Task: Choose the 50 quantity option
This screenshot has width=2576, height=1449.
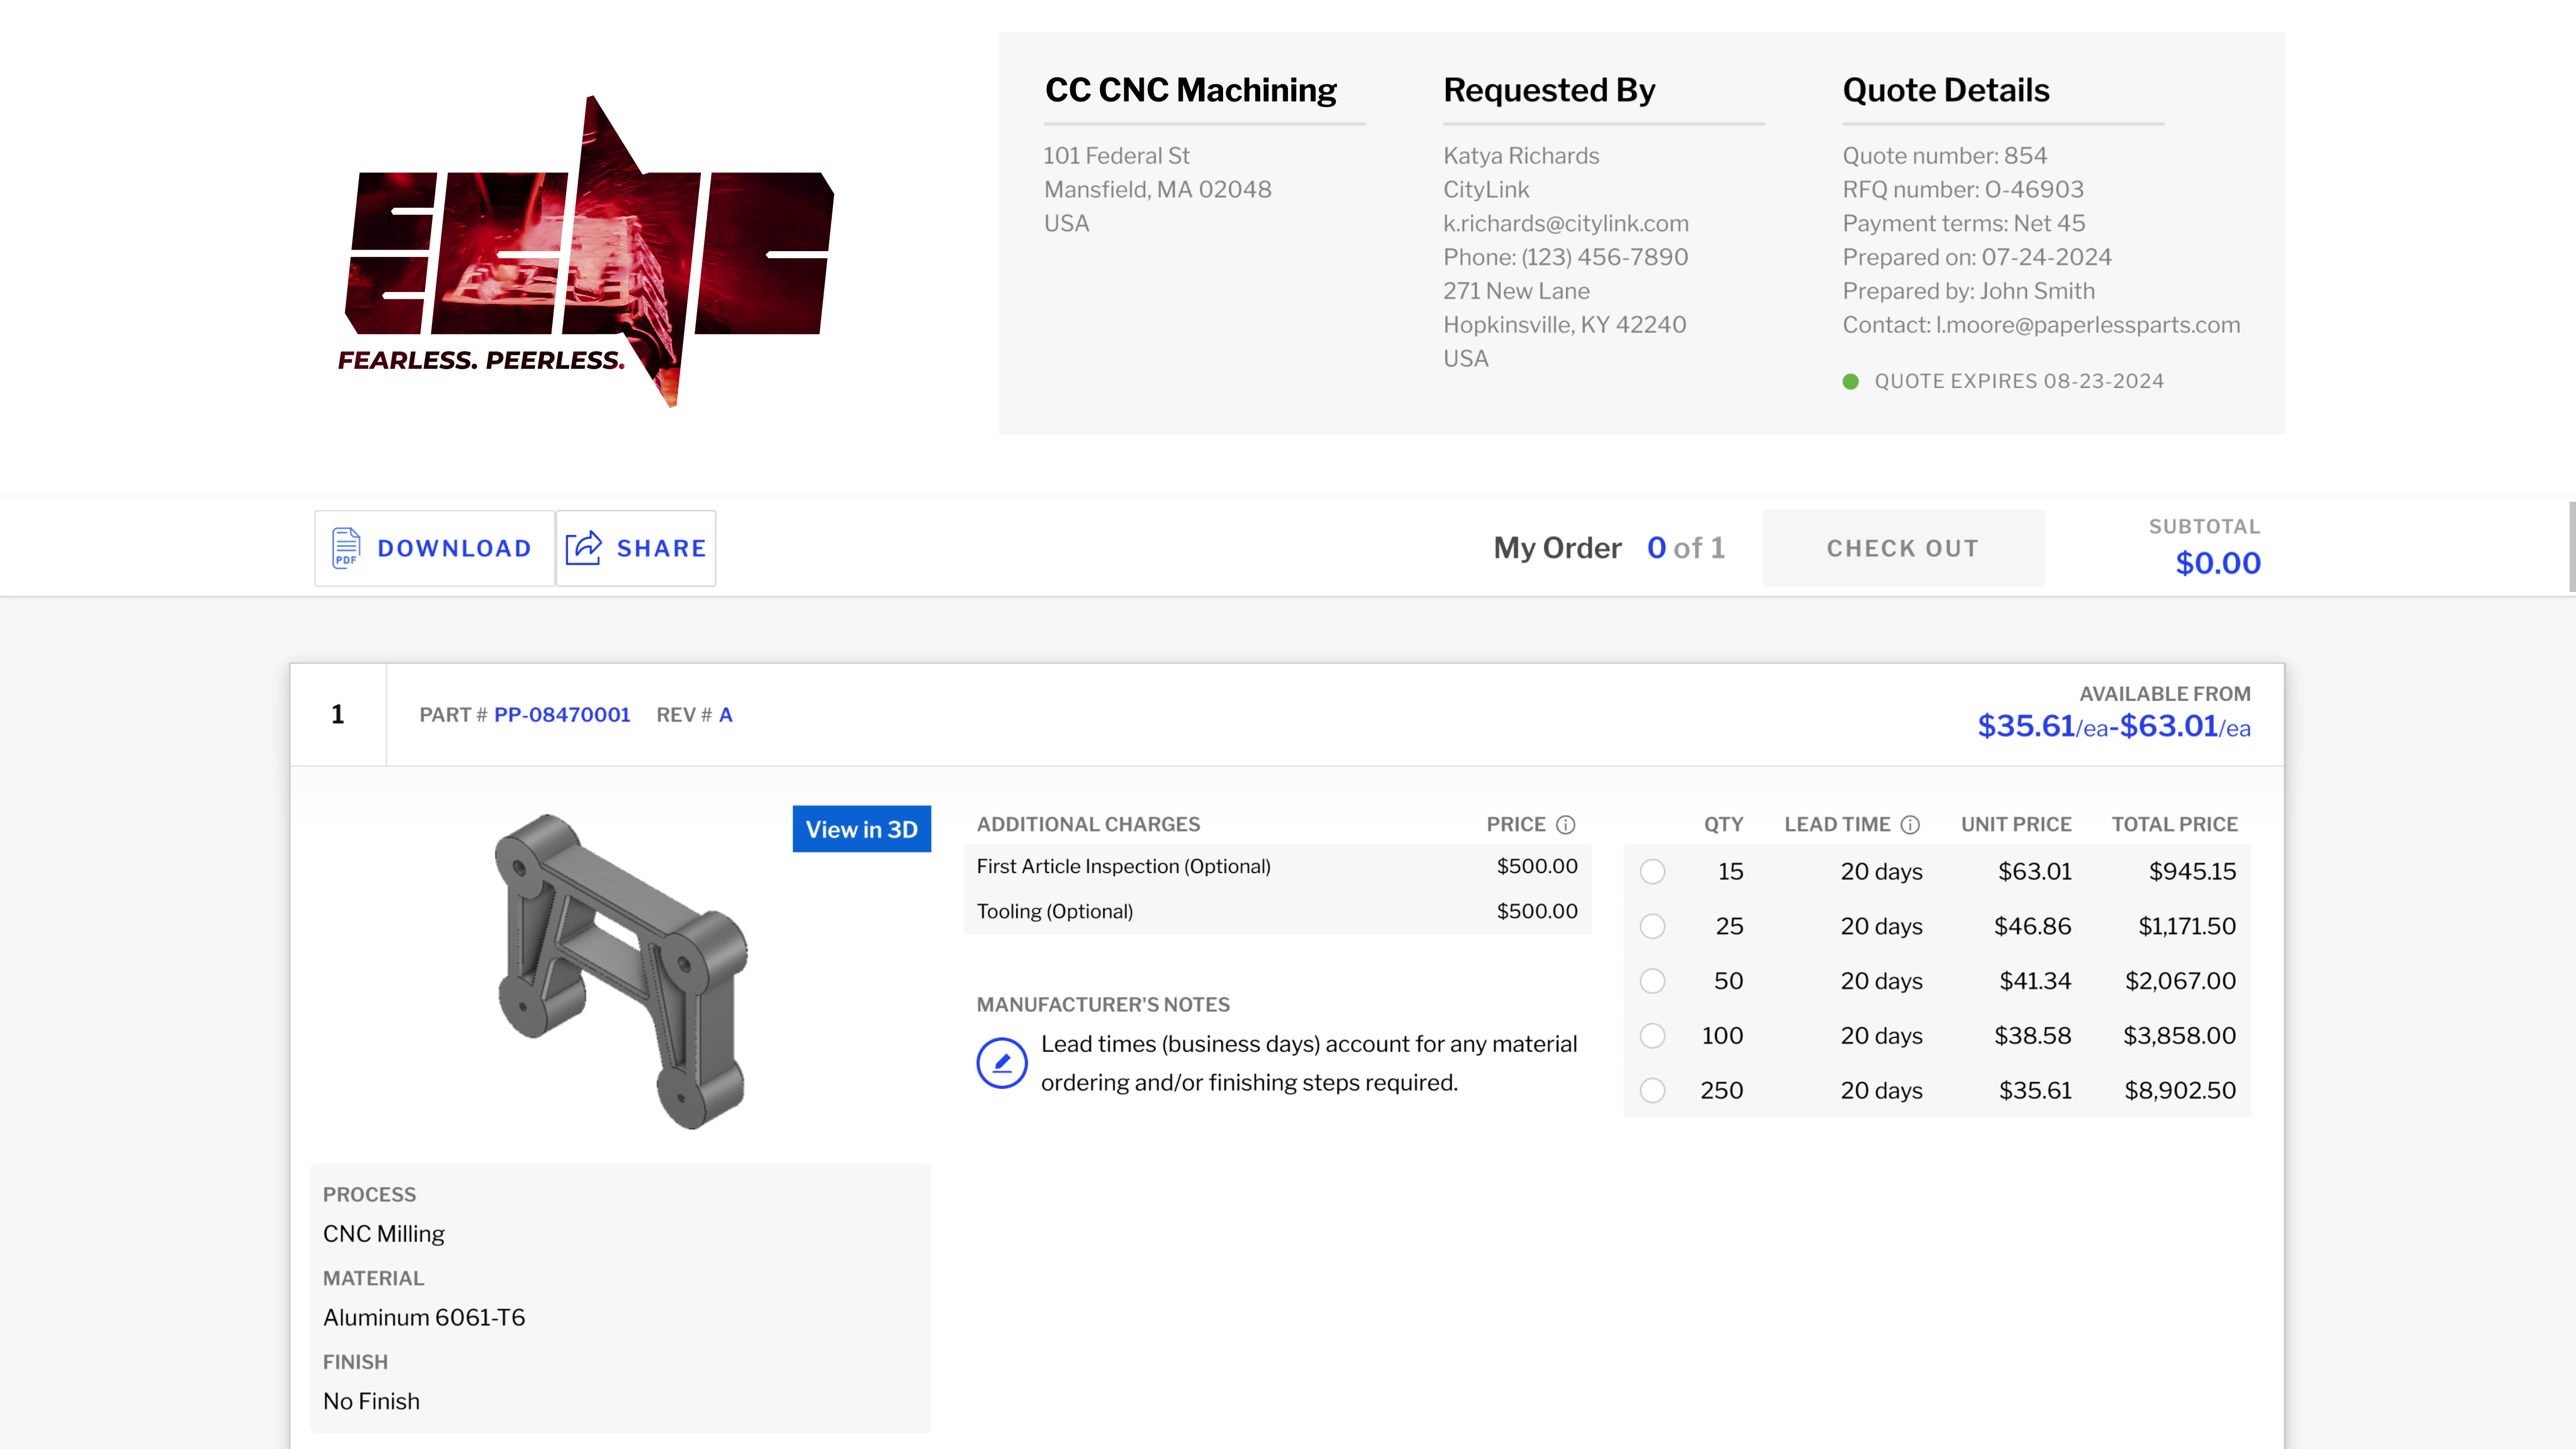Action: [1653, 981]
